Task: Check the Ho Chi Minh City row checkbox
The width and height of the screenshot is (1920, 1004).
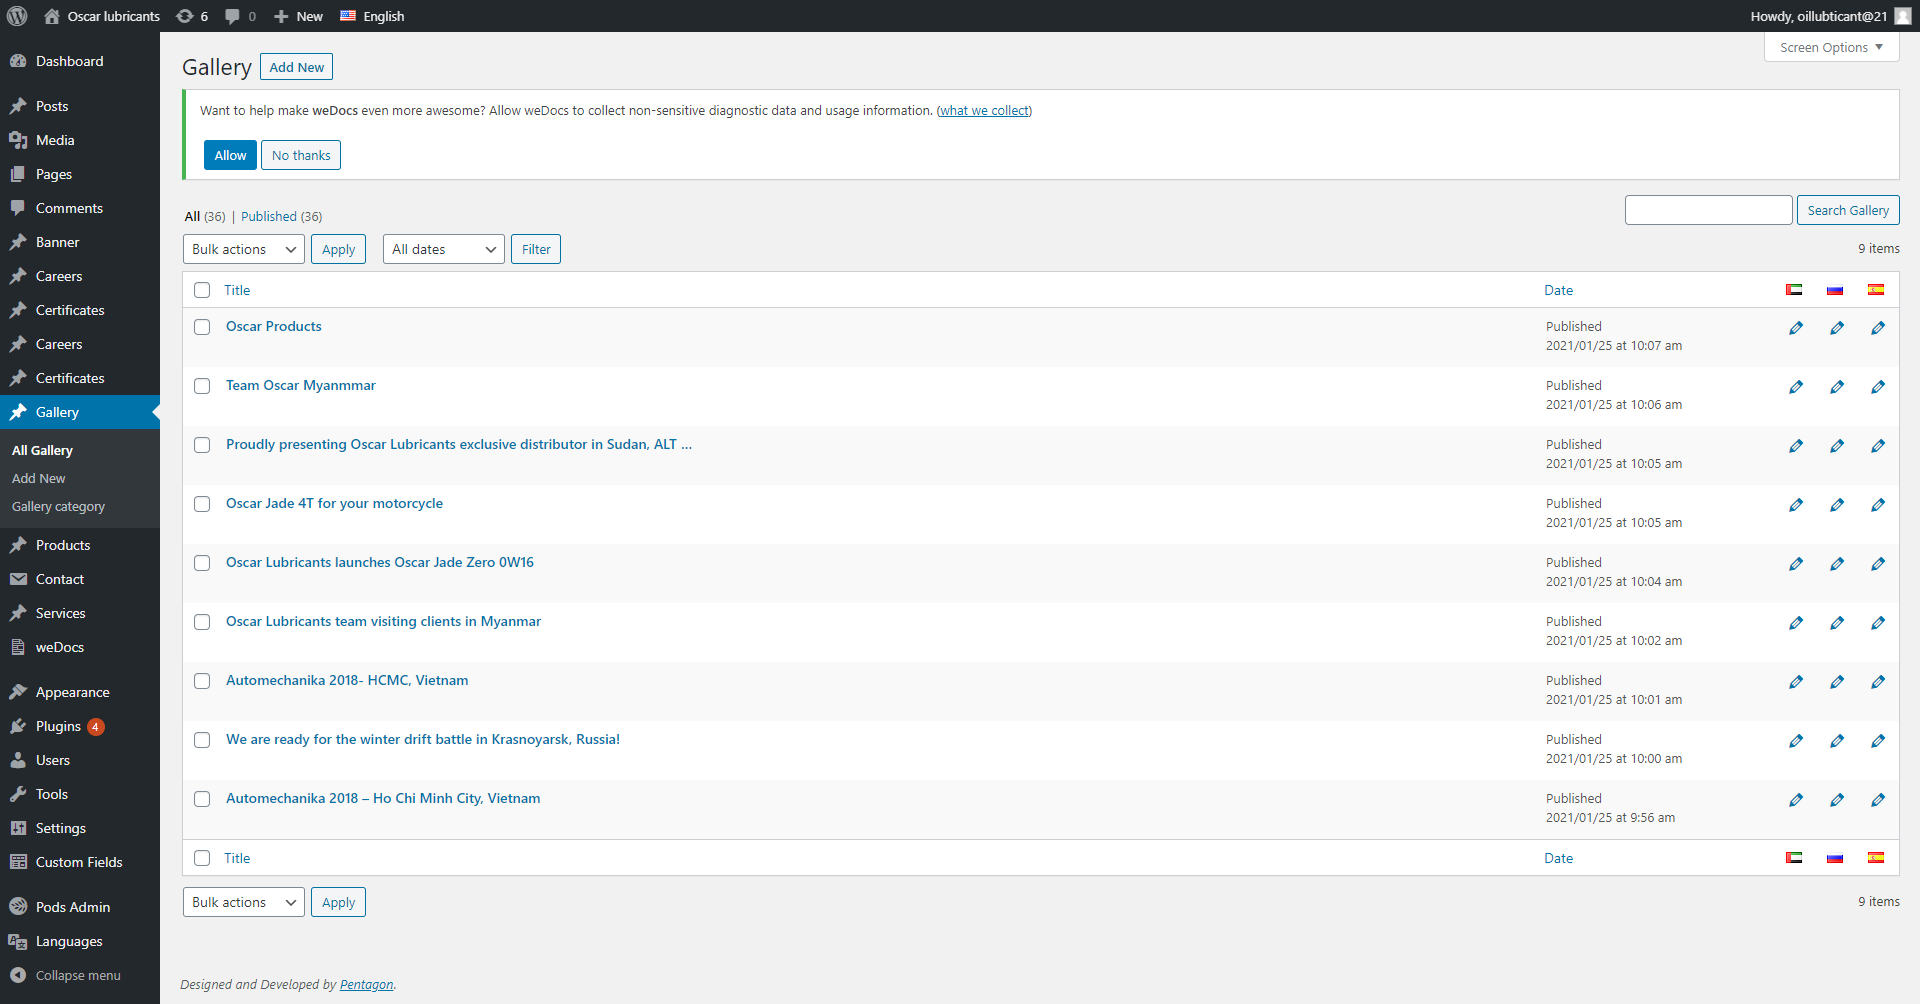Action: [202, 799]
